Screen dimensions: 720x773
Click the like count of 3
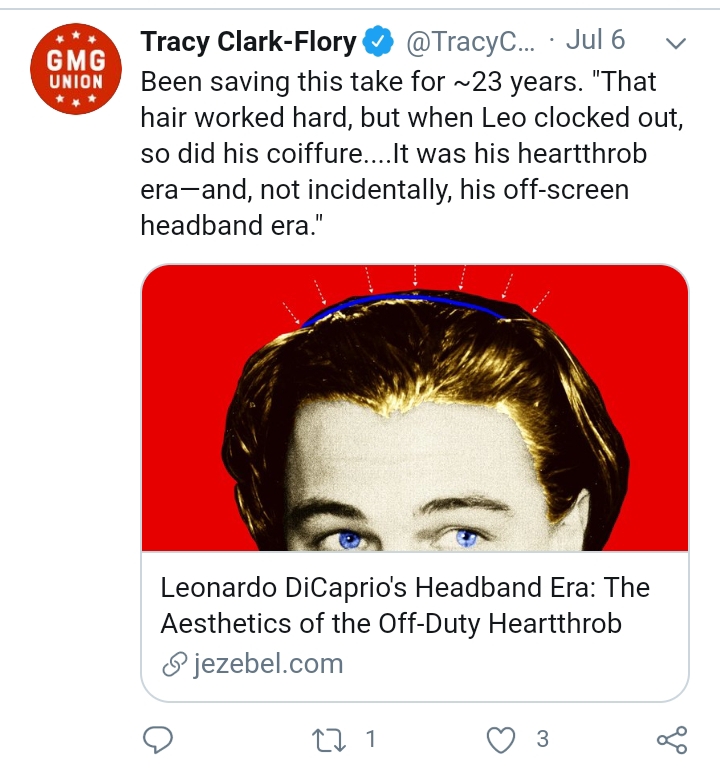(x=542, y=740)
